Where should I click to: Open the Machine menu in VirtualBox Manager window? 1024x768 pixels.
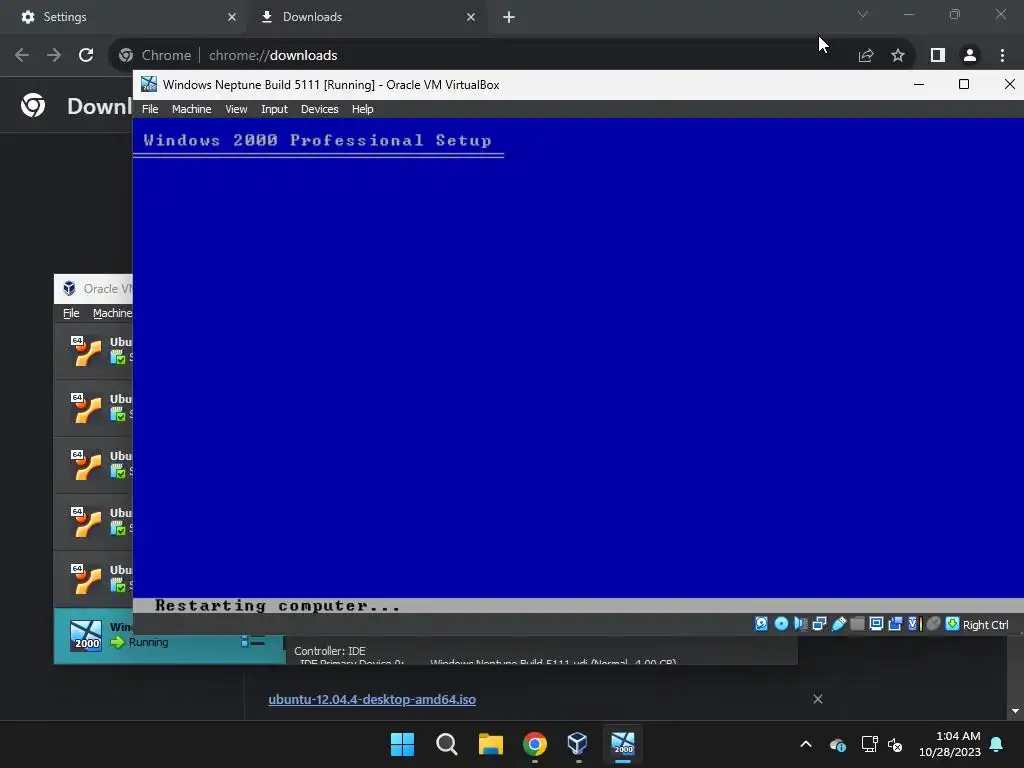112,313
